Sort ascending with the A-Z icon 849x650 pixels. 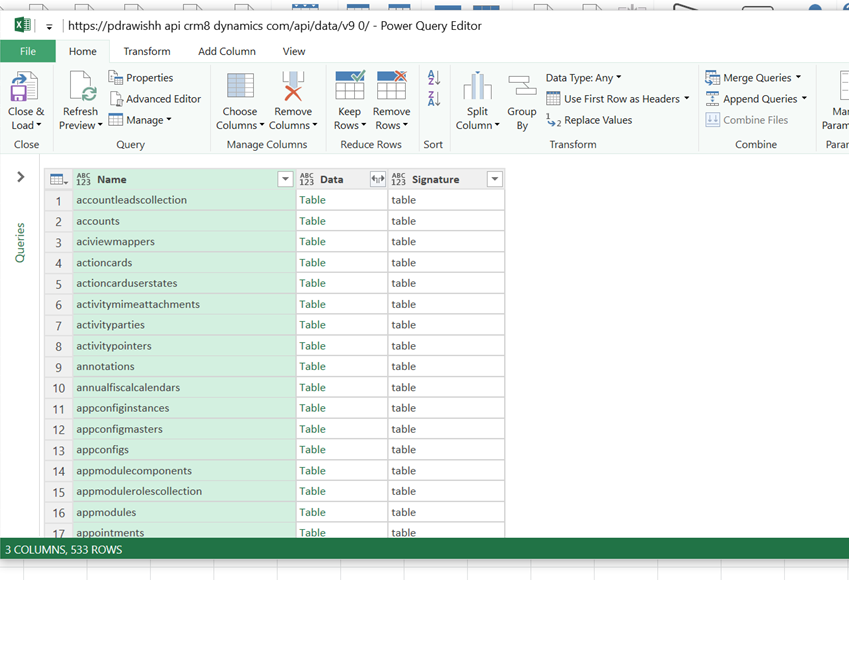(x=434, y=78)
